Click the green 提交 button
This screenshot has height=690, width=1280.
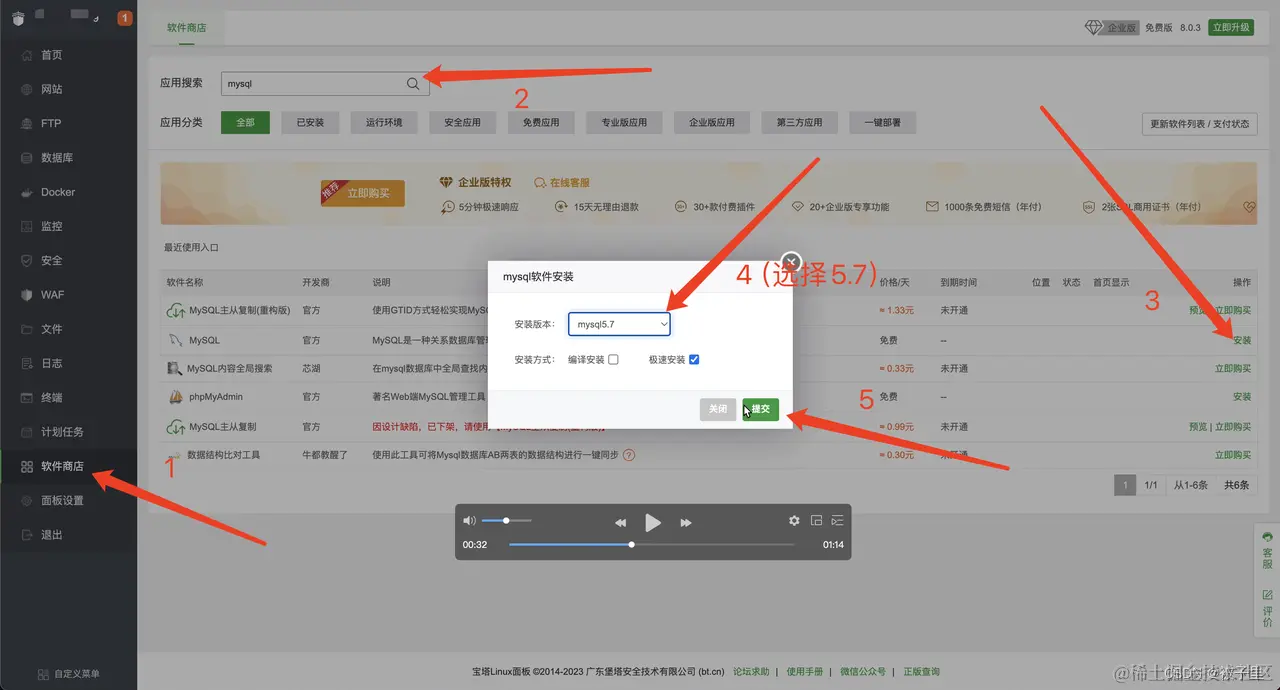click(x=760, y=409)
